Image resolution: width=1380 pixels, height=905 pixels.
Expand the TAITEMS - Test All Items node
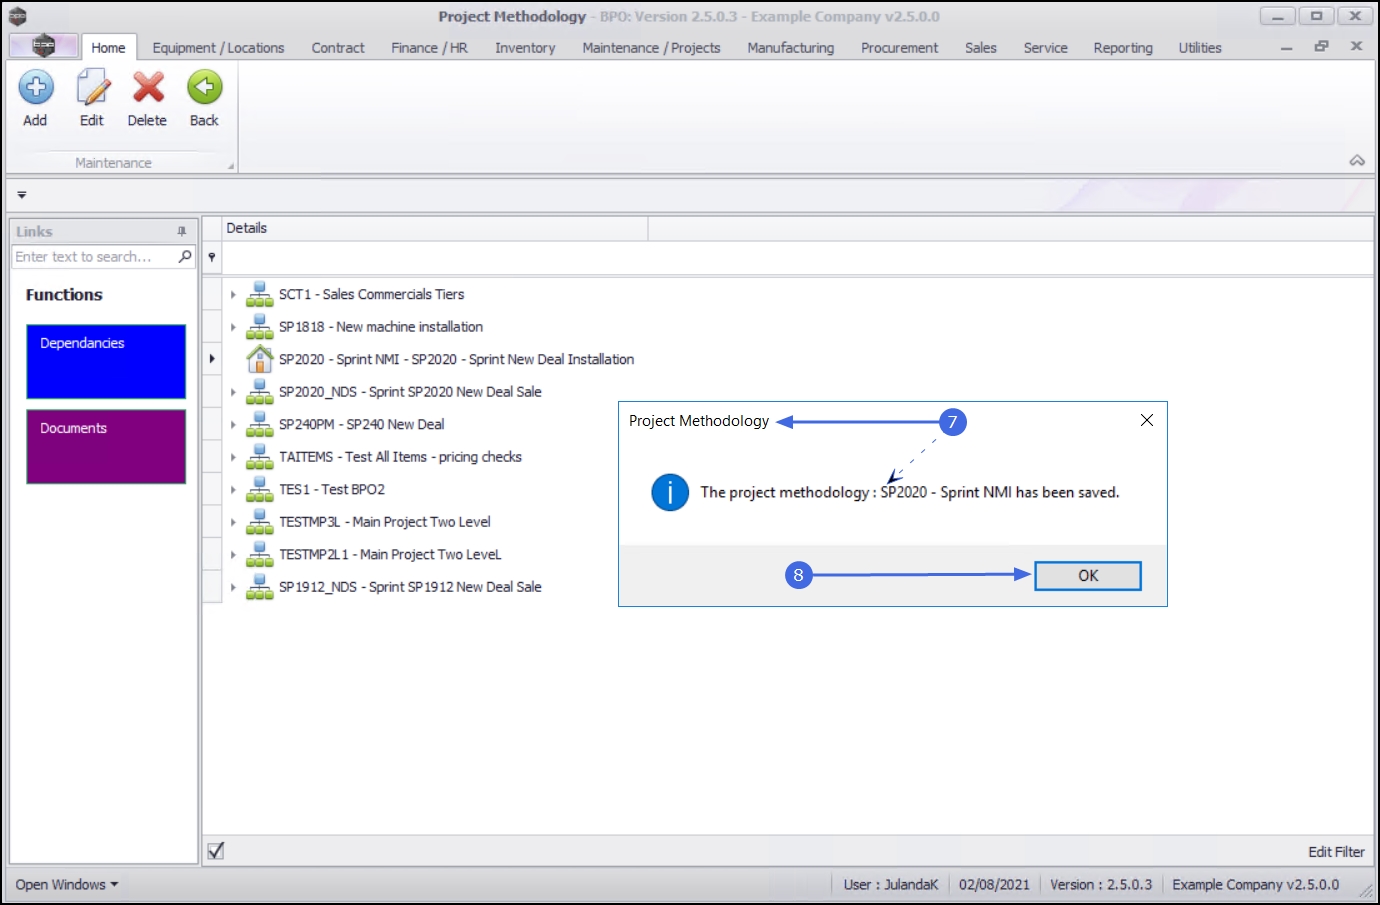tap(233, 457)
